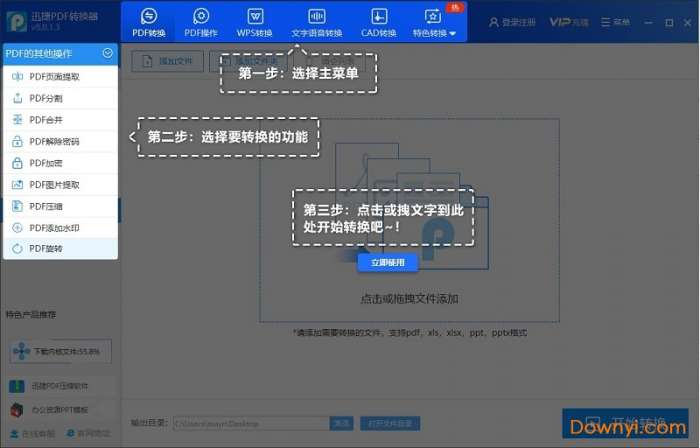Select the PDF加密 lock item

point(60,163)
